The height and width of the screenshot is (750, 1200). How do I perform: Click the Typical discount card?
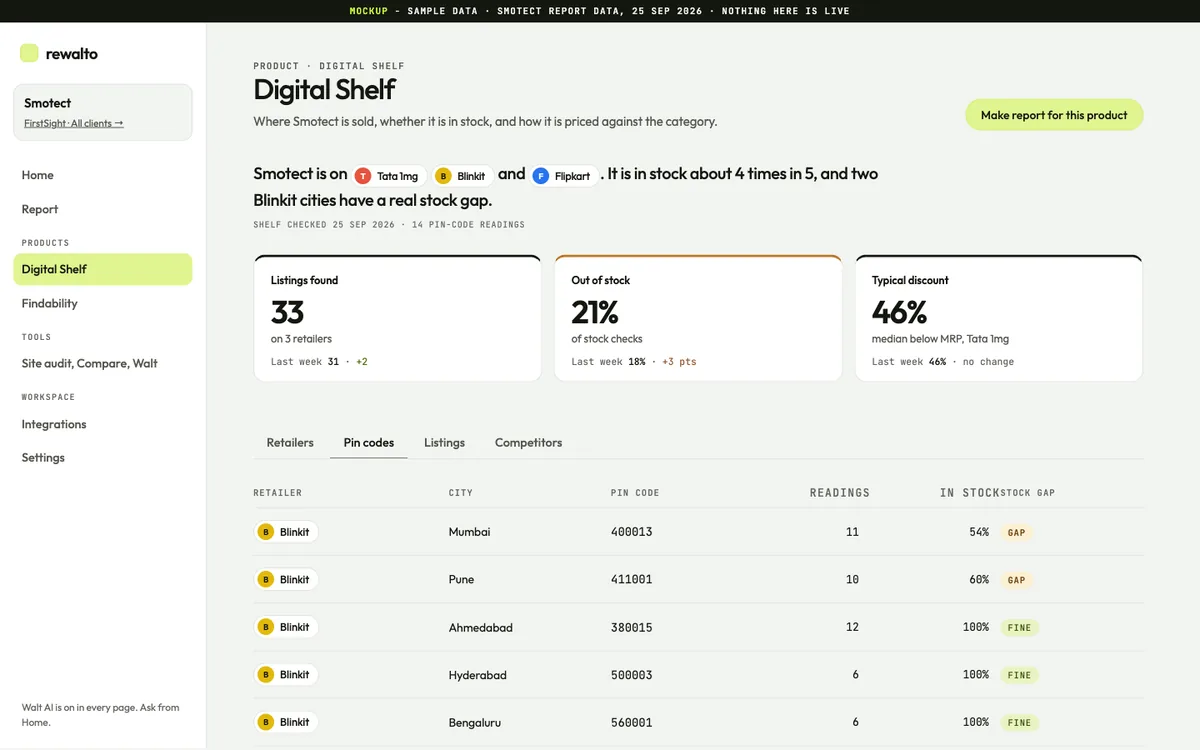point(999,318)
